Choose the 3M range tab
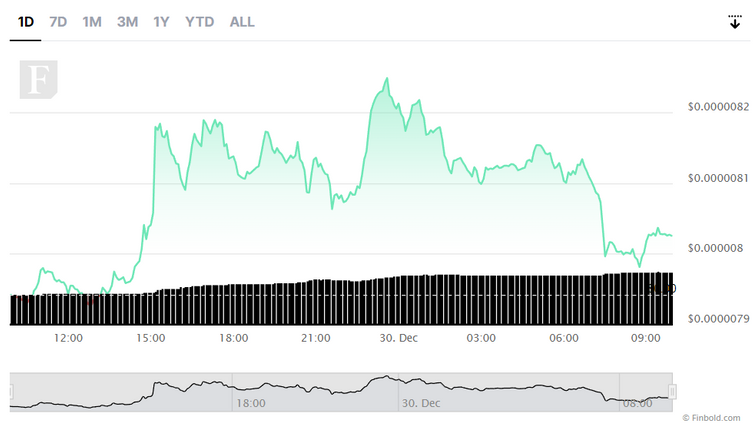The width and height of the screenshot is (753, 428). click(x=127, y=22)
